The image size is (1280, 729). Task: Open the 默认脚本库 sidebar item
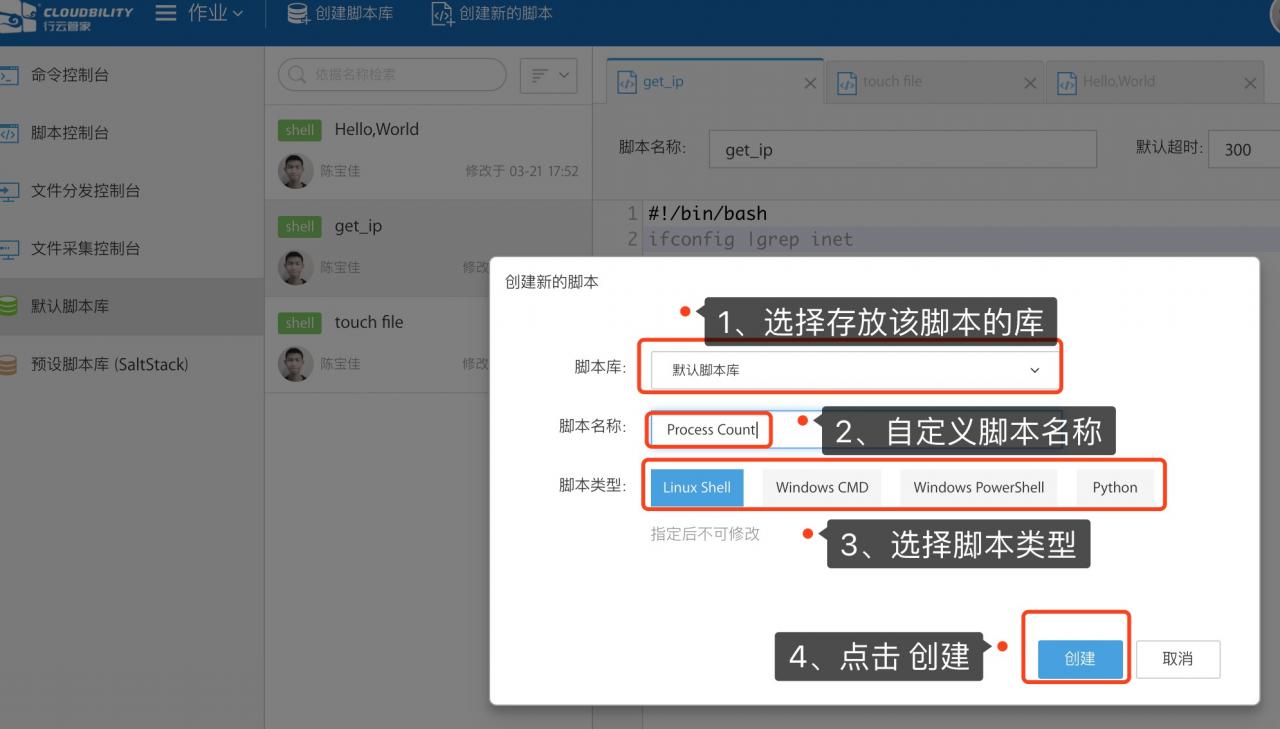(70, 307)
